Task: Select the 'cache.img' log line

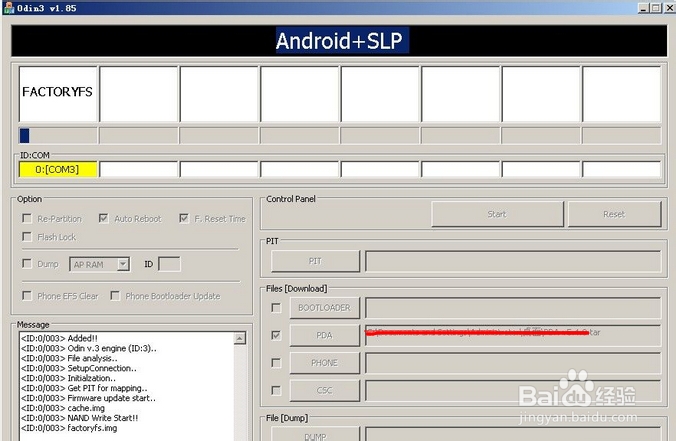Action: [x=63, y=408]
